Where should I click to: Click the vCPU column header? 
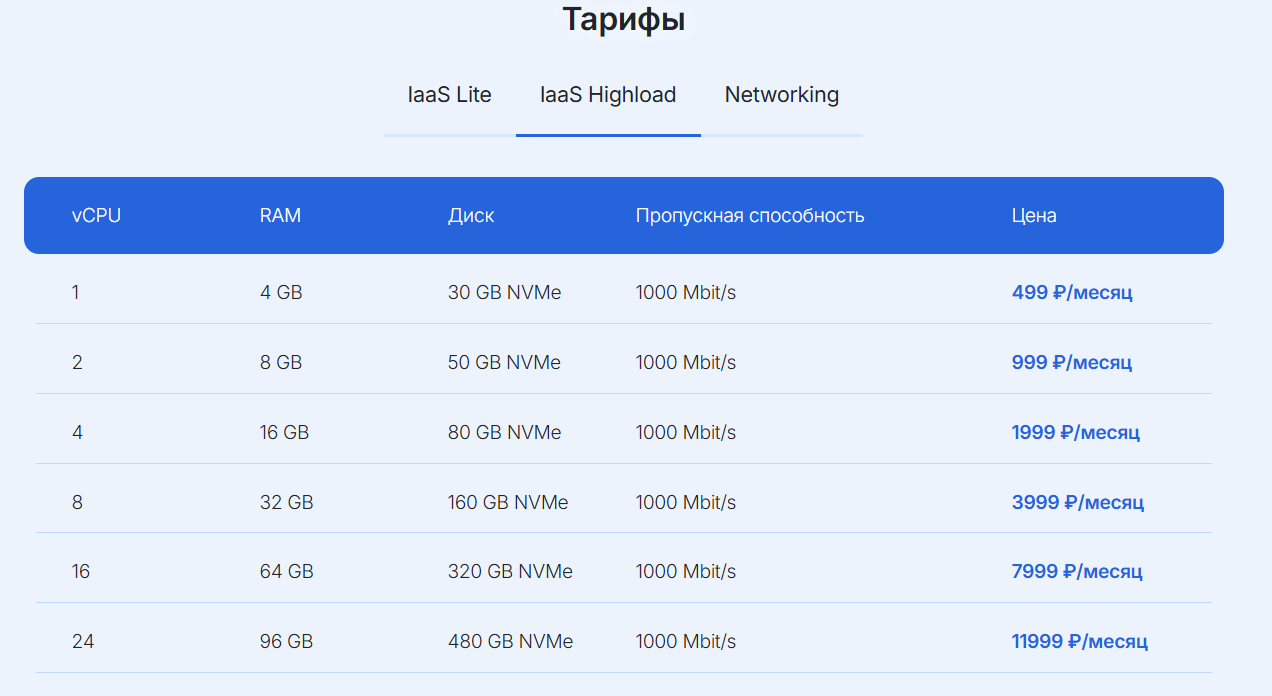coord(96,216)
